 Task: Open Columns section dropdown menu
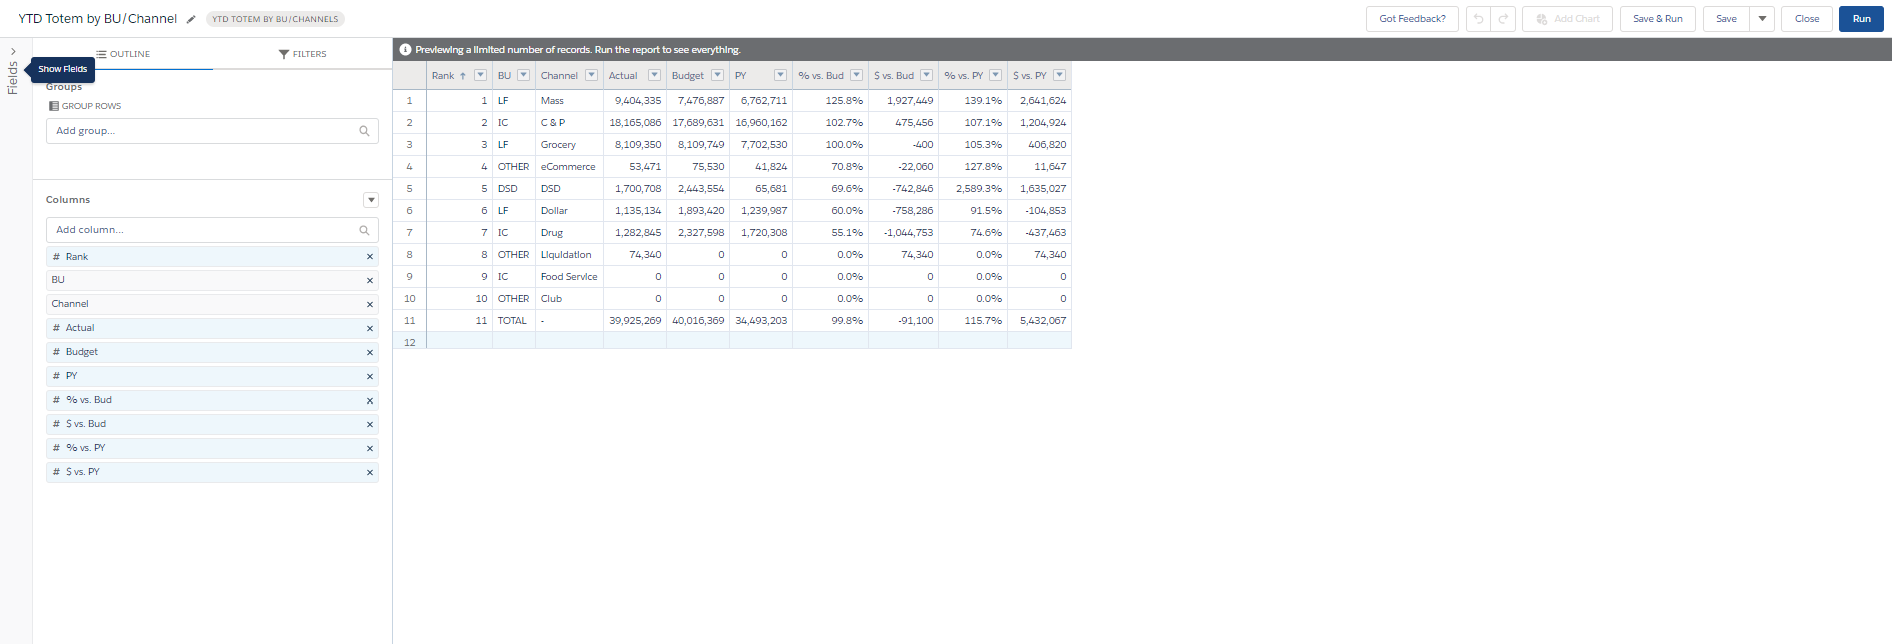pyautogui.click(x=371, y=200)
